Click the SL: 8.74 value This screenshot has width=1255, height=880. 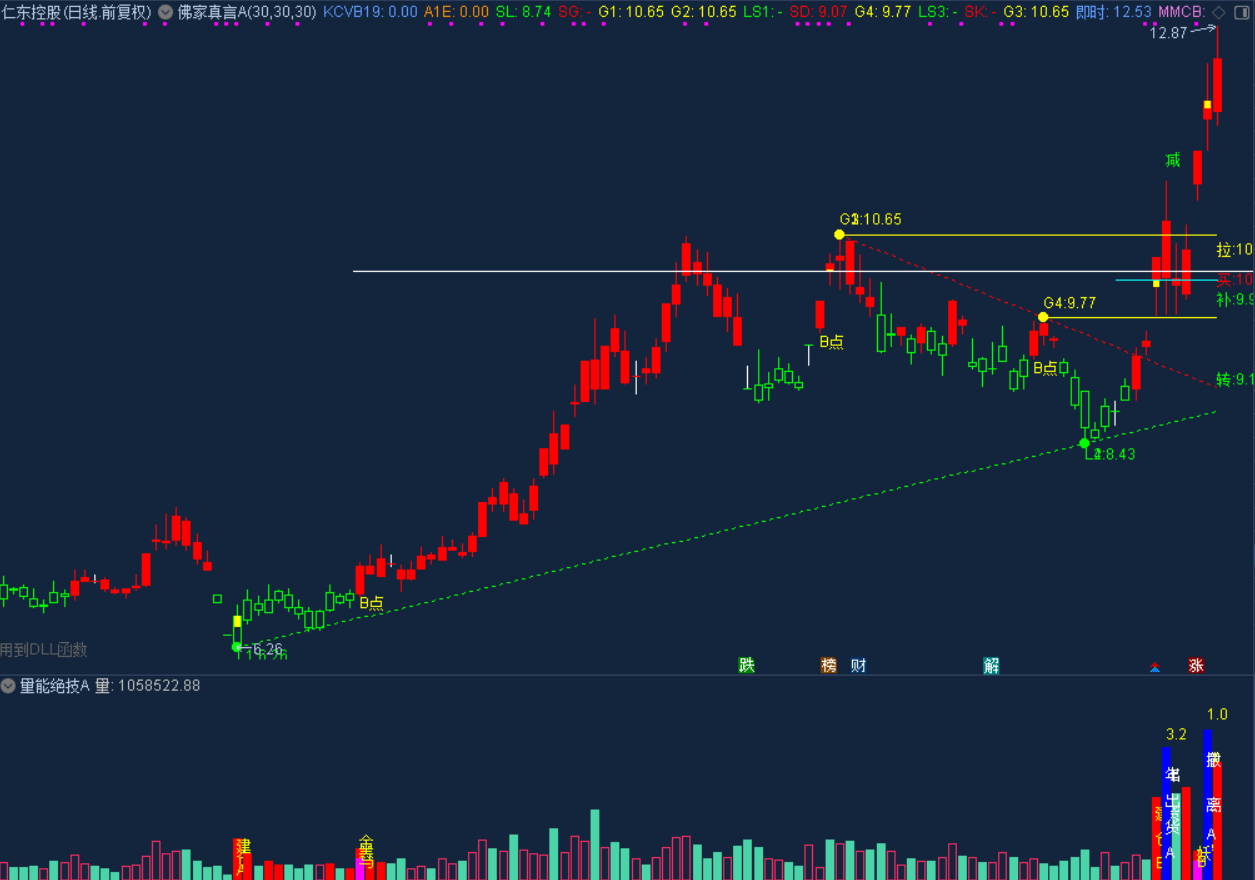(x=523, y=12)
